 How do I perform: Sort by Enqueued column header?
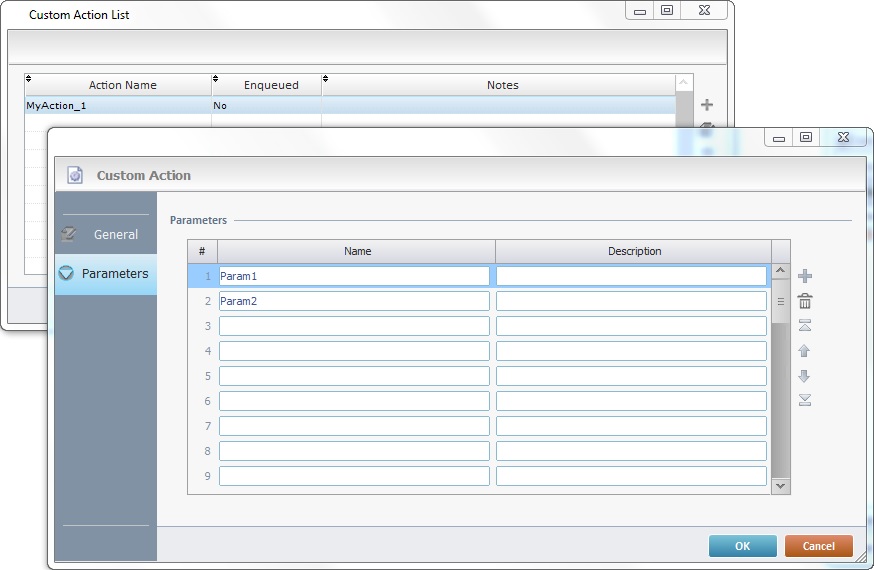click(270, 85)
